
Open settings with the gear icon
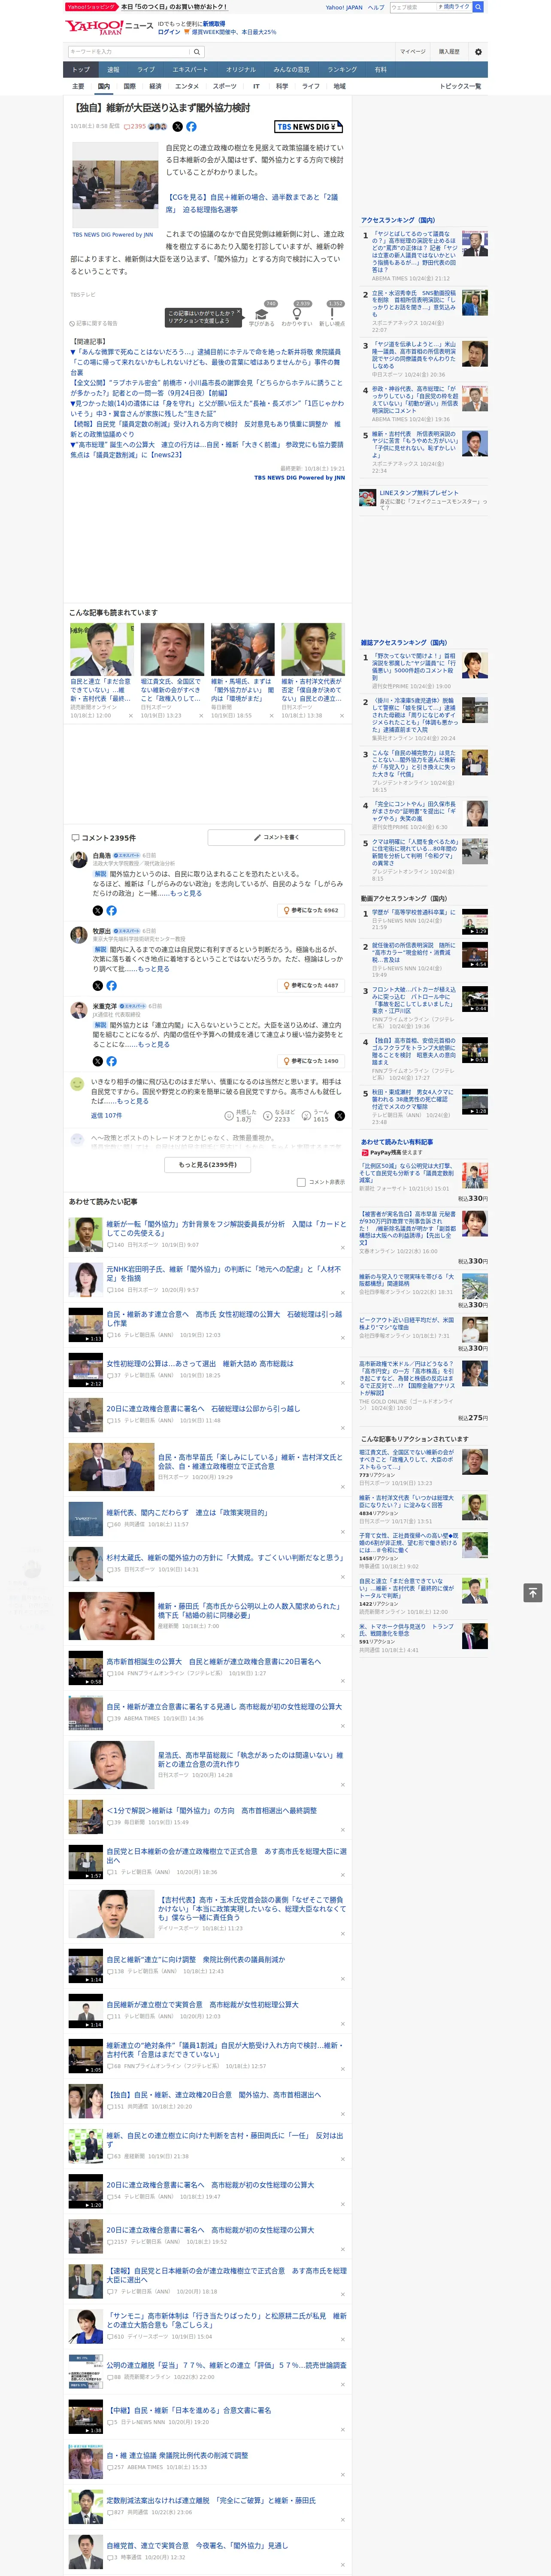[x=478, y=51]
